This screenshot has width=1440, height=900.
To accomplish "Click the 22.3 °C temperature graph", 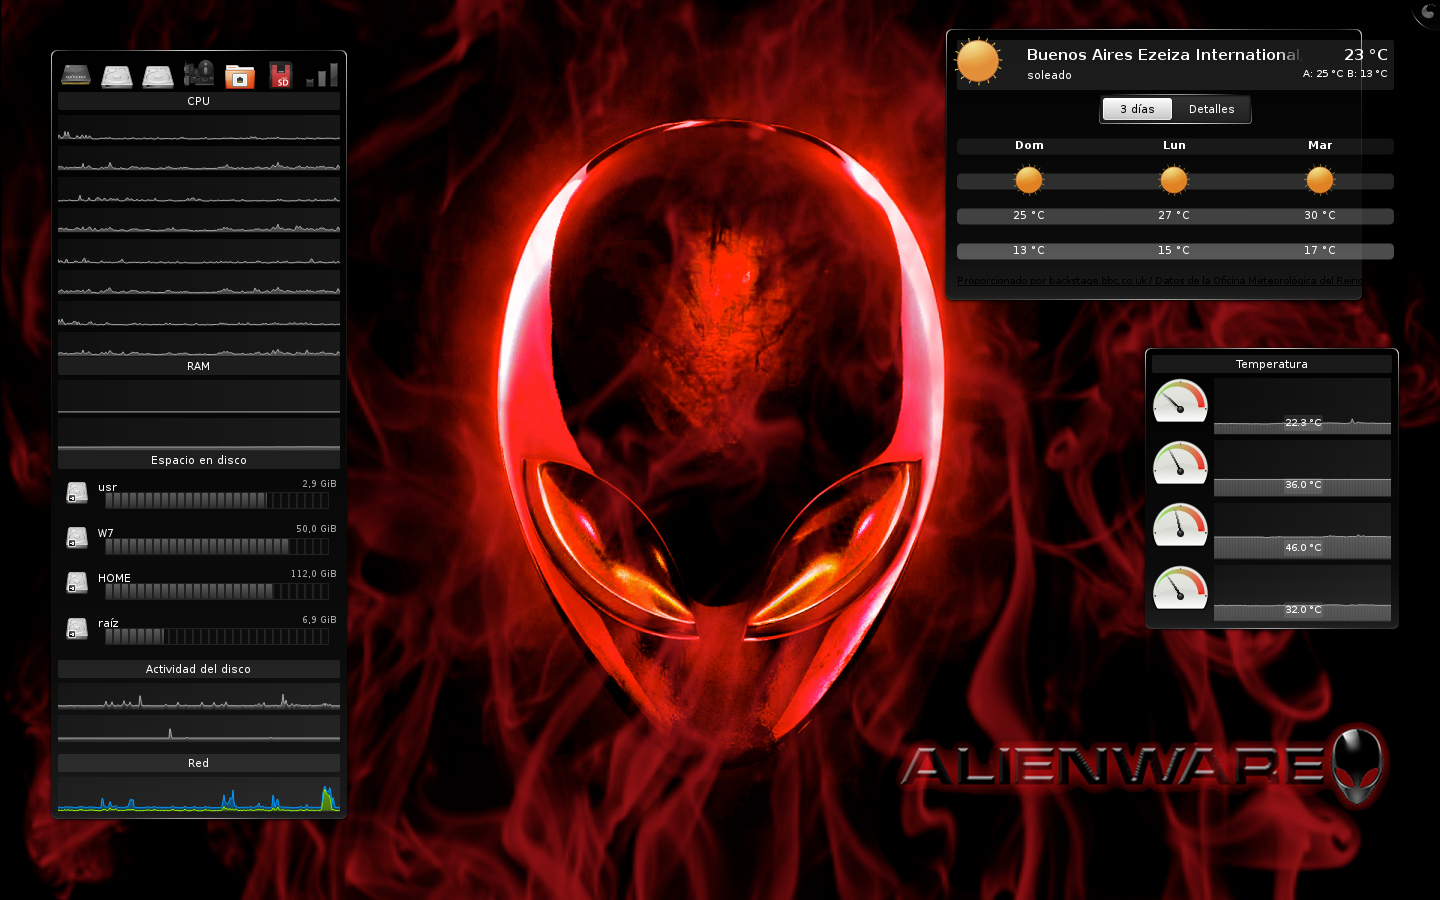I will point(1302,406).
